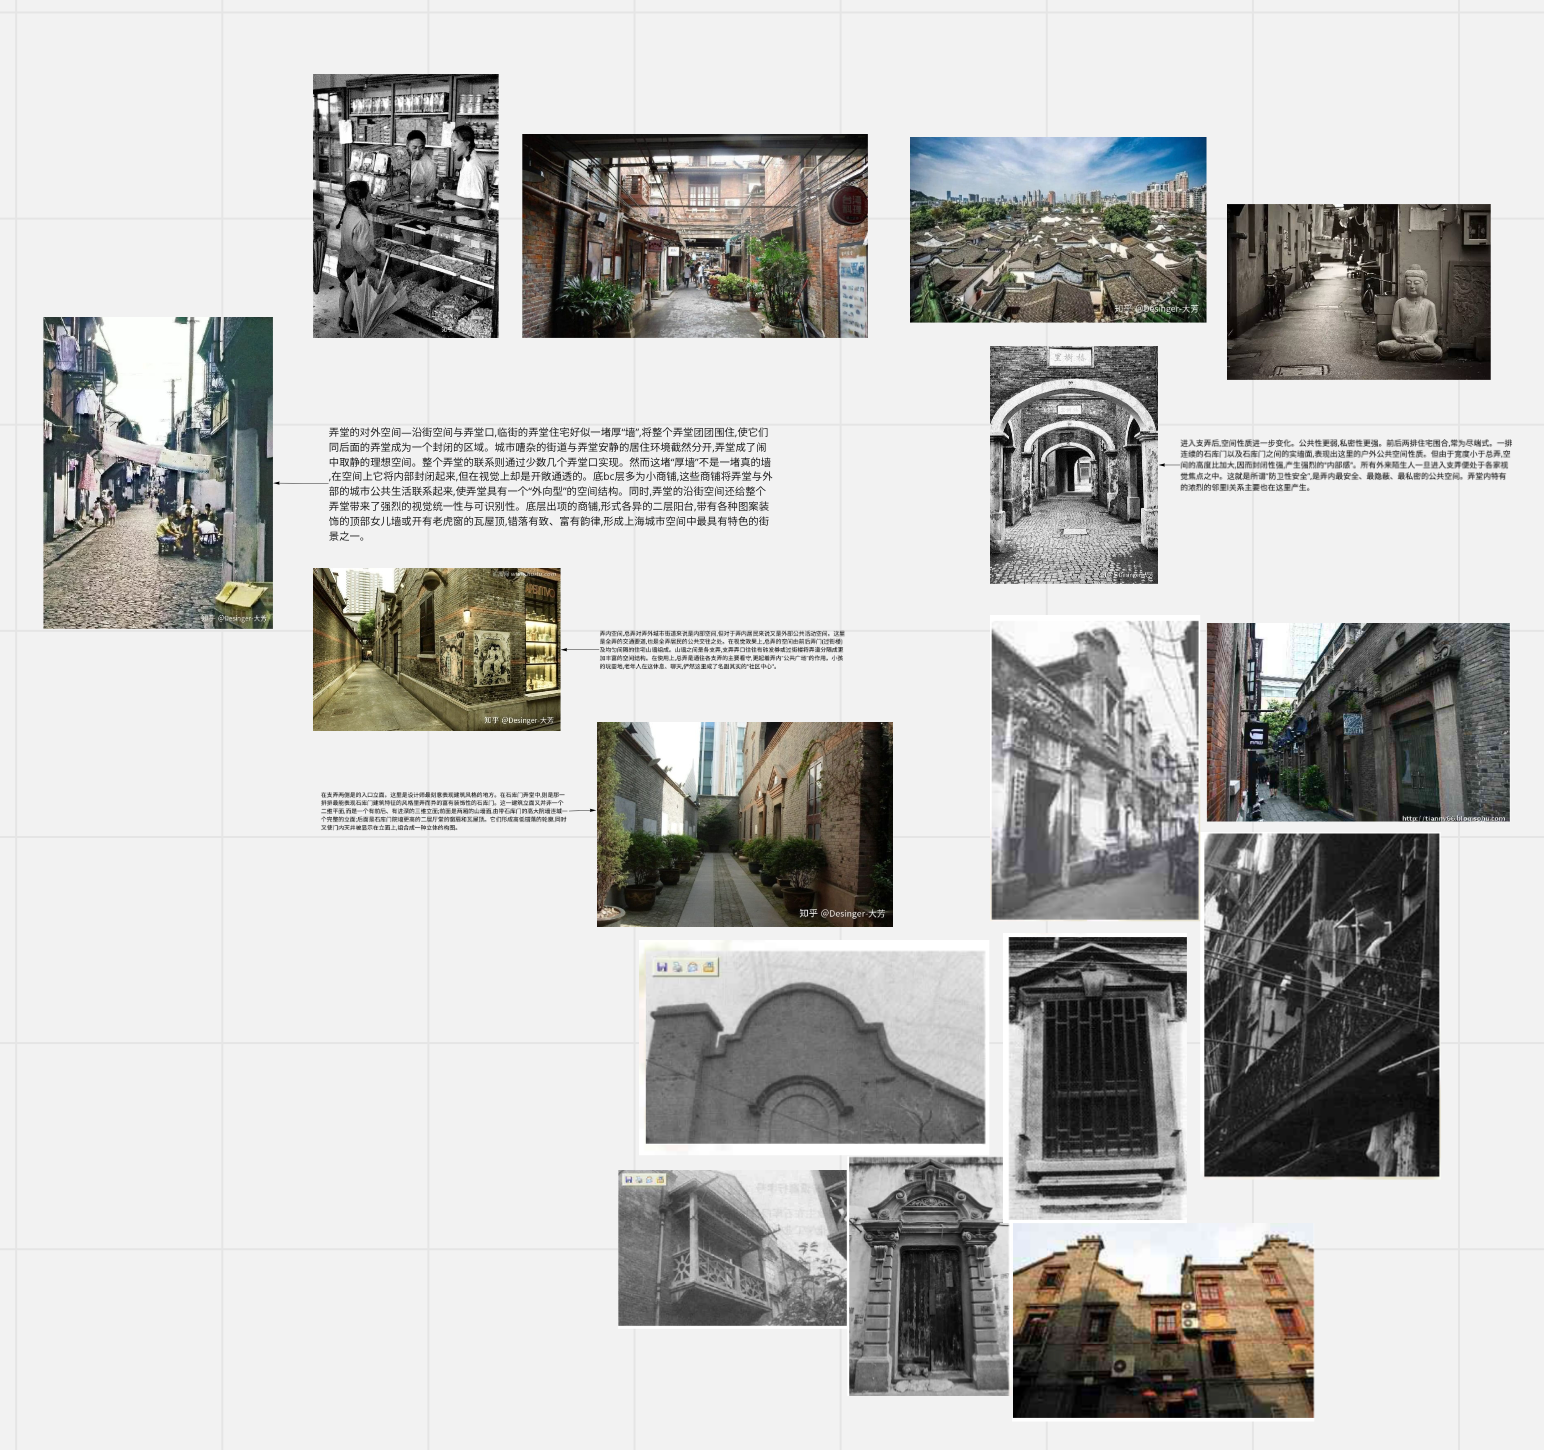
Task: Select the red brick stepped-gable building photo
Action: click(1163, 1320)
